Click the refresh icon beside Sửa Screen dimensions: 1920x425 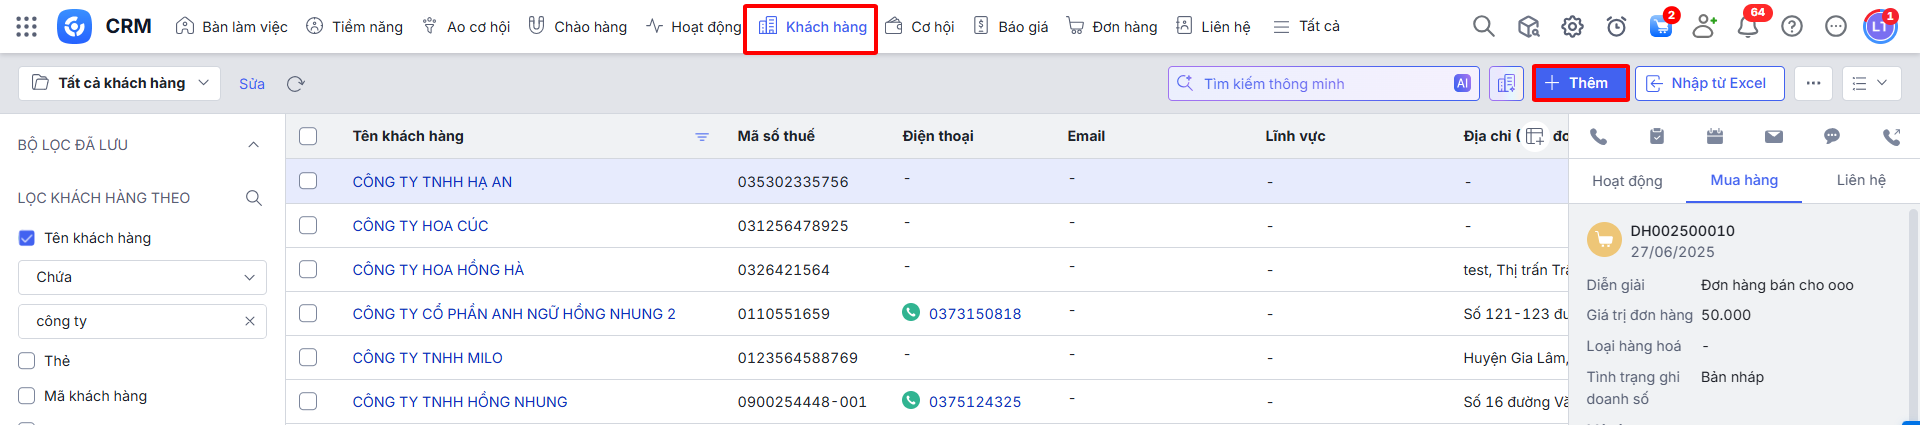295,84
